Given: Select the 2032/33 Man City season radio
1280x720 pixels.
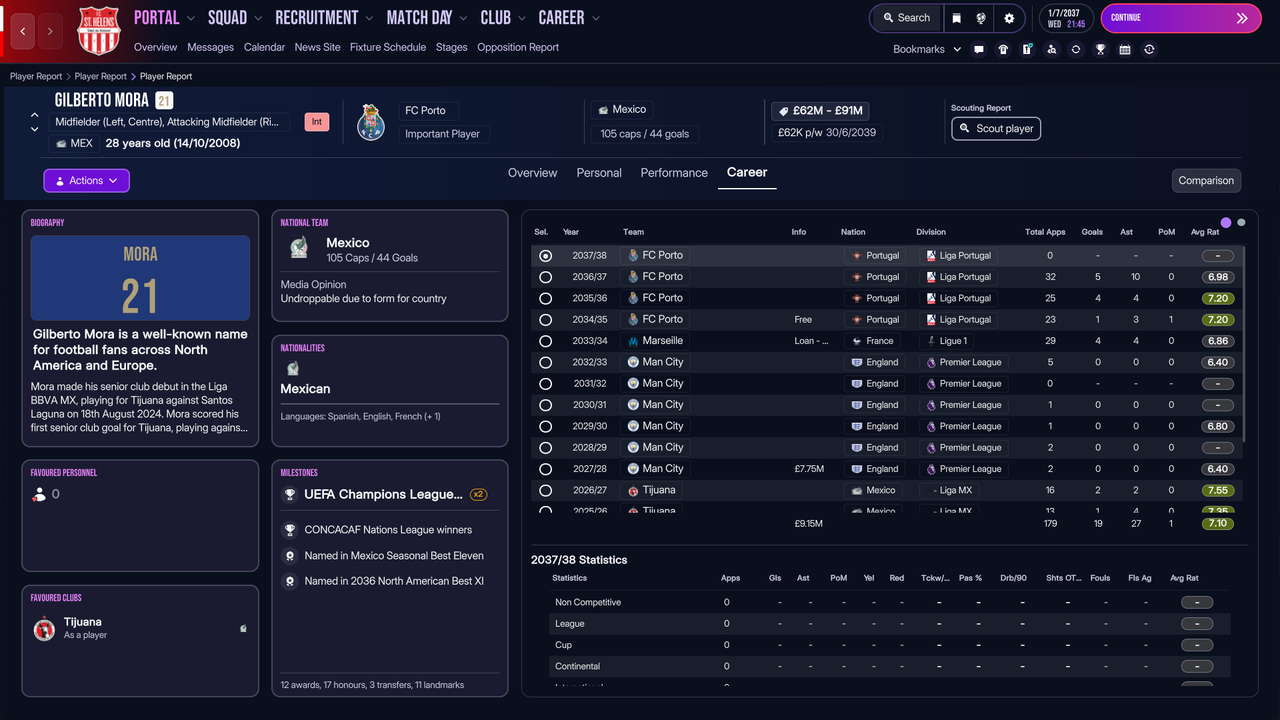Looking at the screenshot, I should click(545, 362).
